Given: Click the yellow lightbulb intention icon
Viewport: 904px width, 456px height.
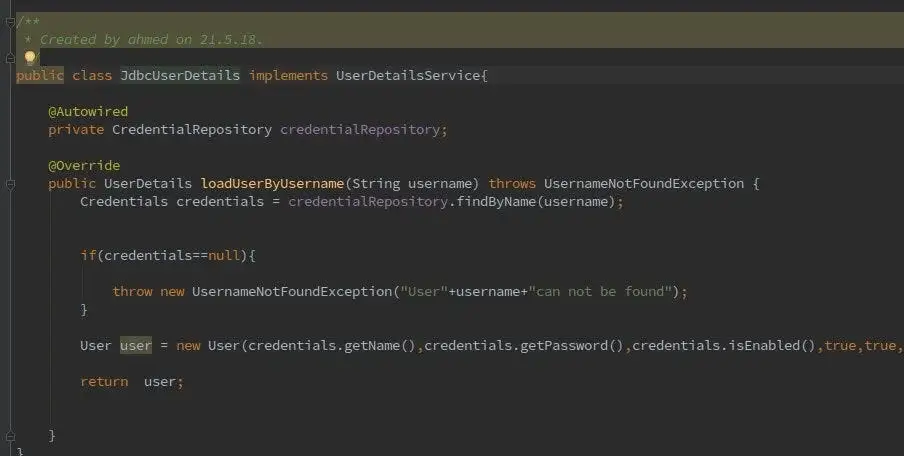Looking at the screenshot, I should (x=29, y=57).
